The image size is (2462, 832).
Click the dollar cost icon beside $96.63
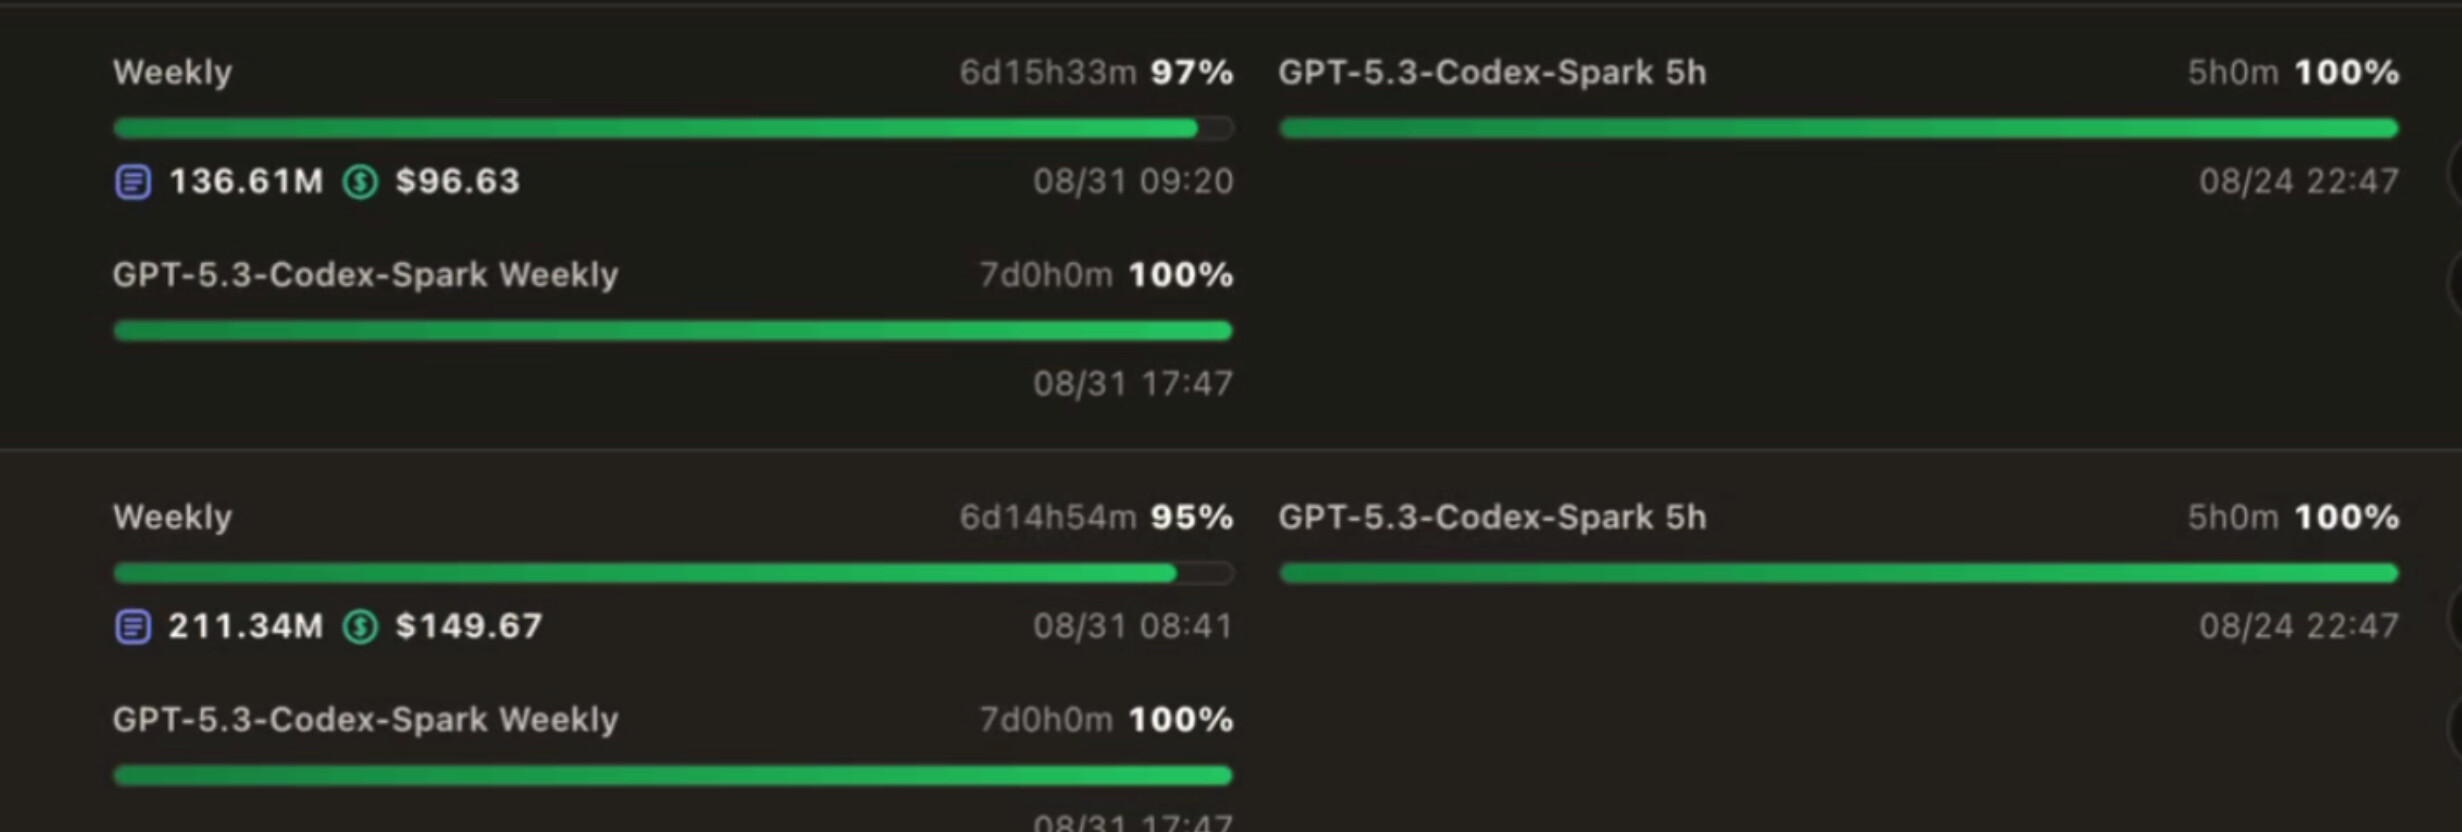360,182
